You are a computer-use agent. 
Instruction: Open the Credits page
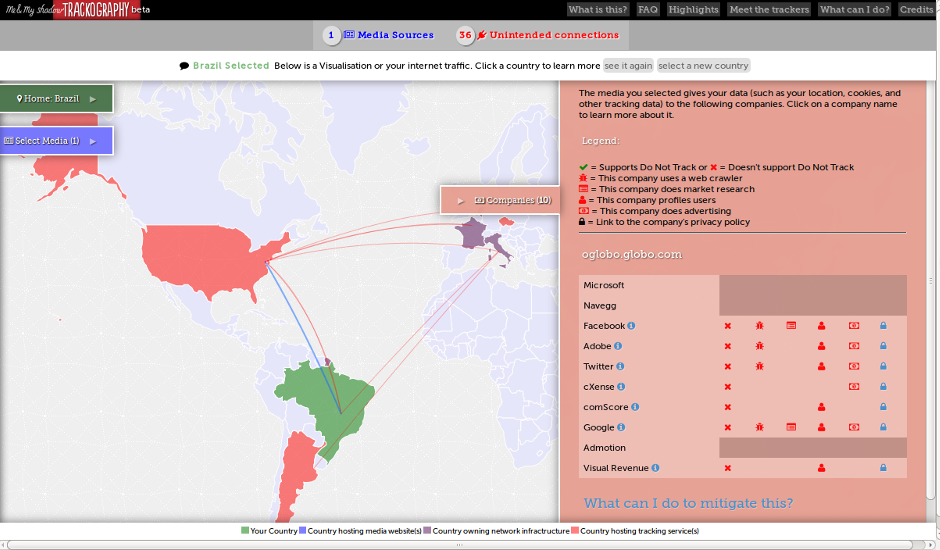(x=916, y=10)
